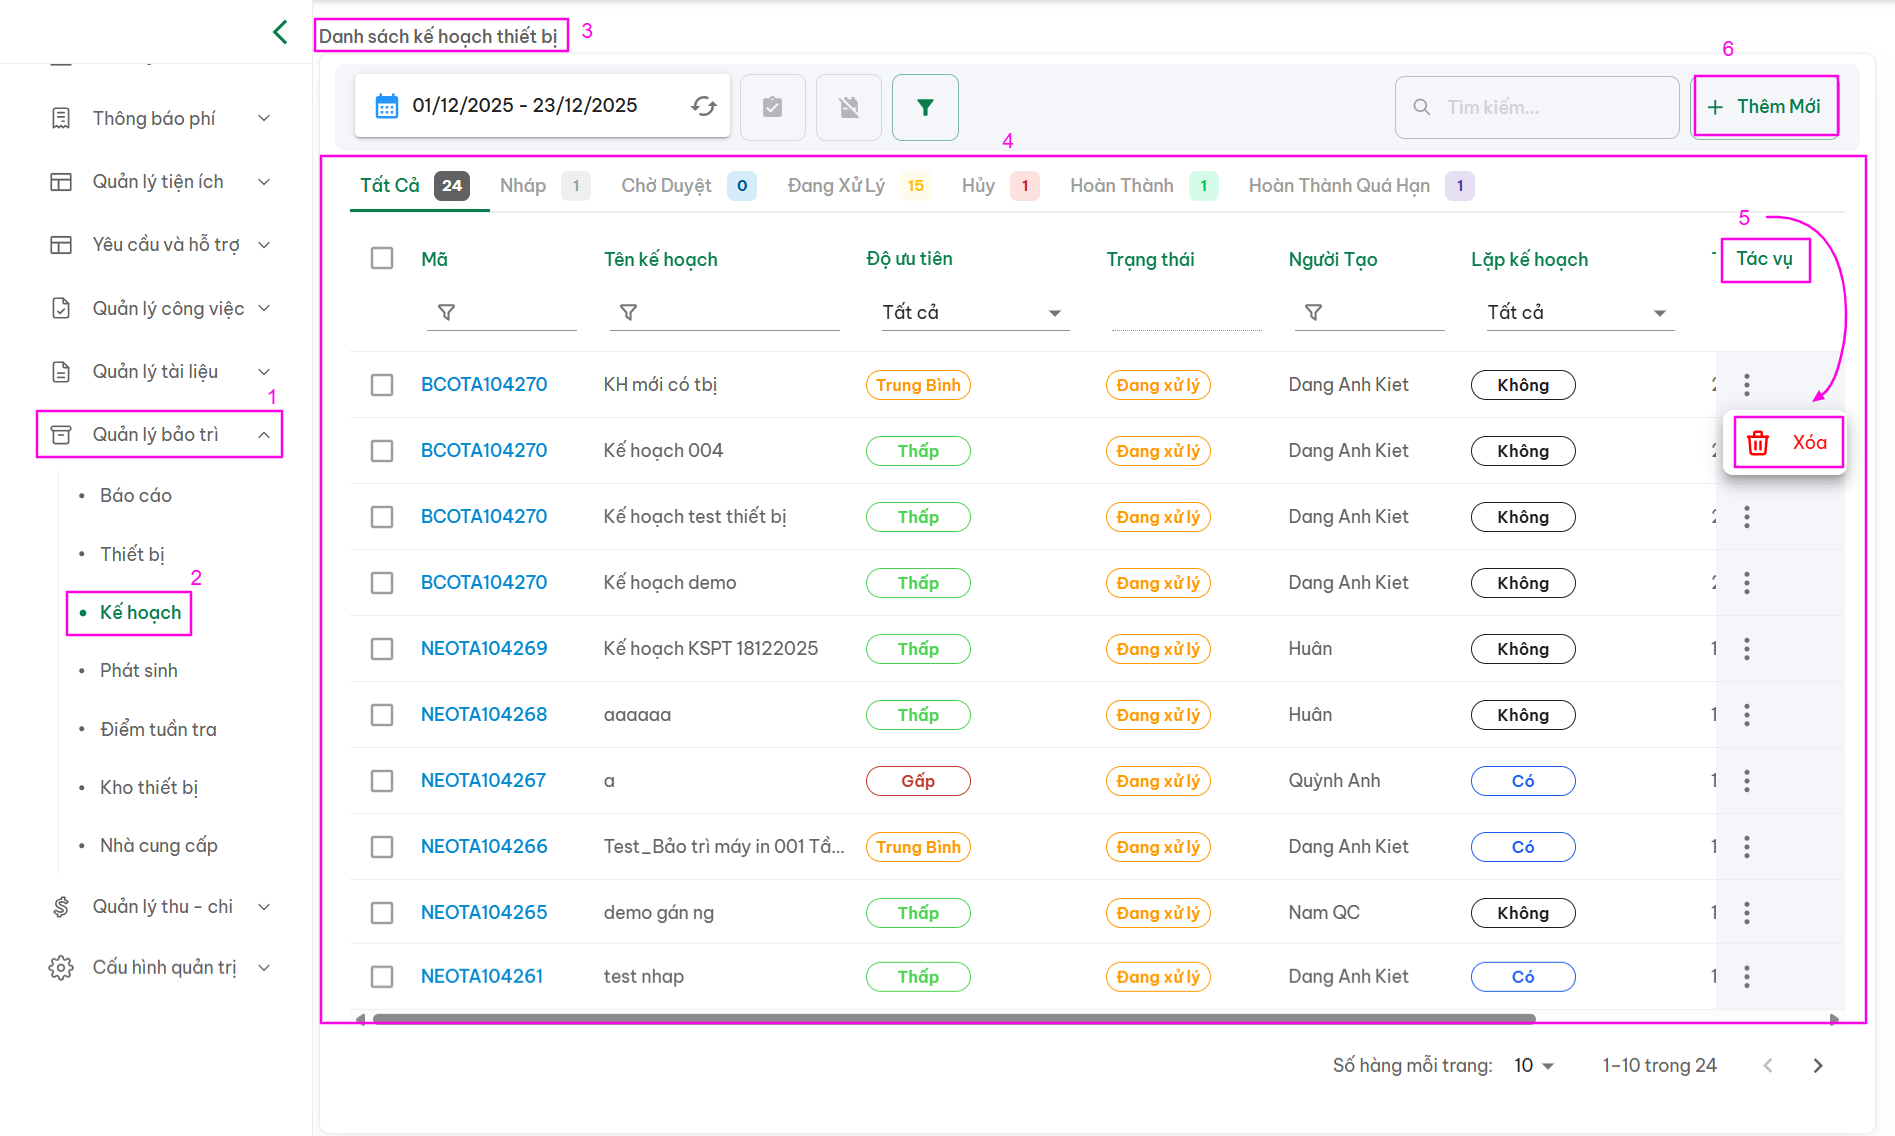Image resolution: width=1895 pixels, height=1136 pixels.
Task: Click the green filter funnel toolbar button
Action: (x=924, y=107)
